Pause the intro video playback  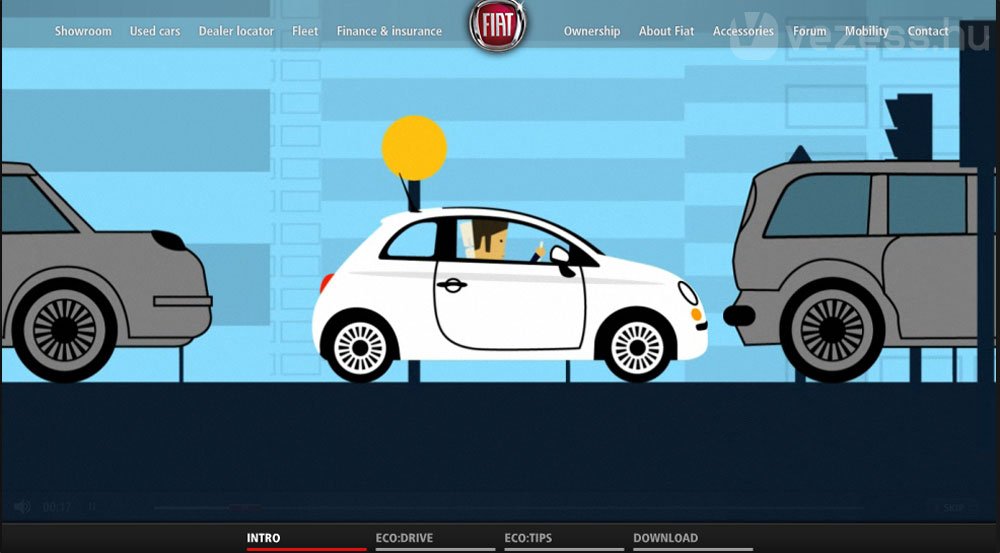[x=92, y=507]
